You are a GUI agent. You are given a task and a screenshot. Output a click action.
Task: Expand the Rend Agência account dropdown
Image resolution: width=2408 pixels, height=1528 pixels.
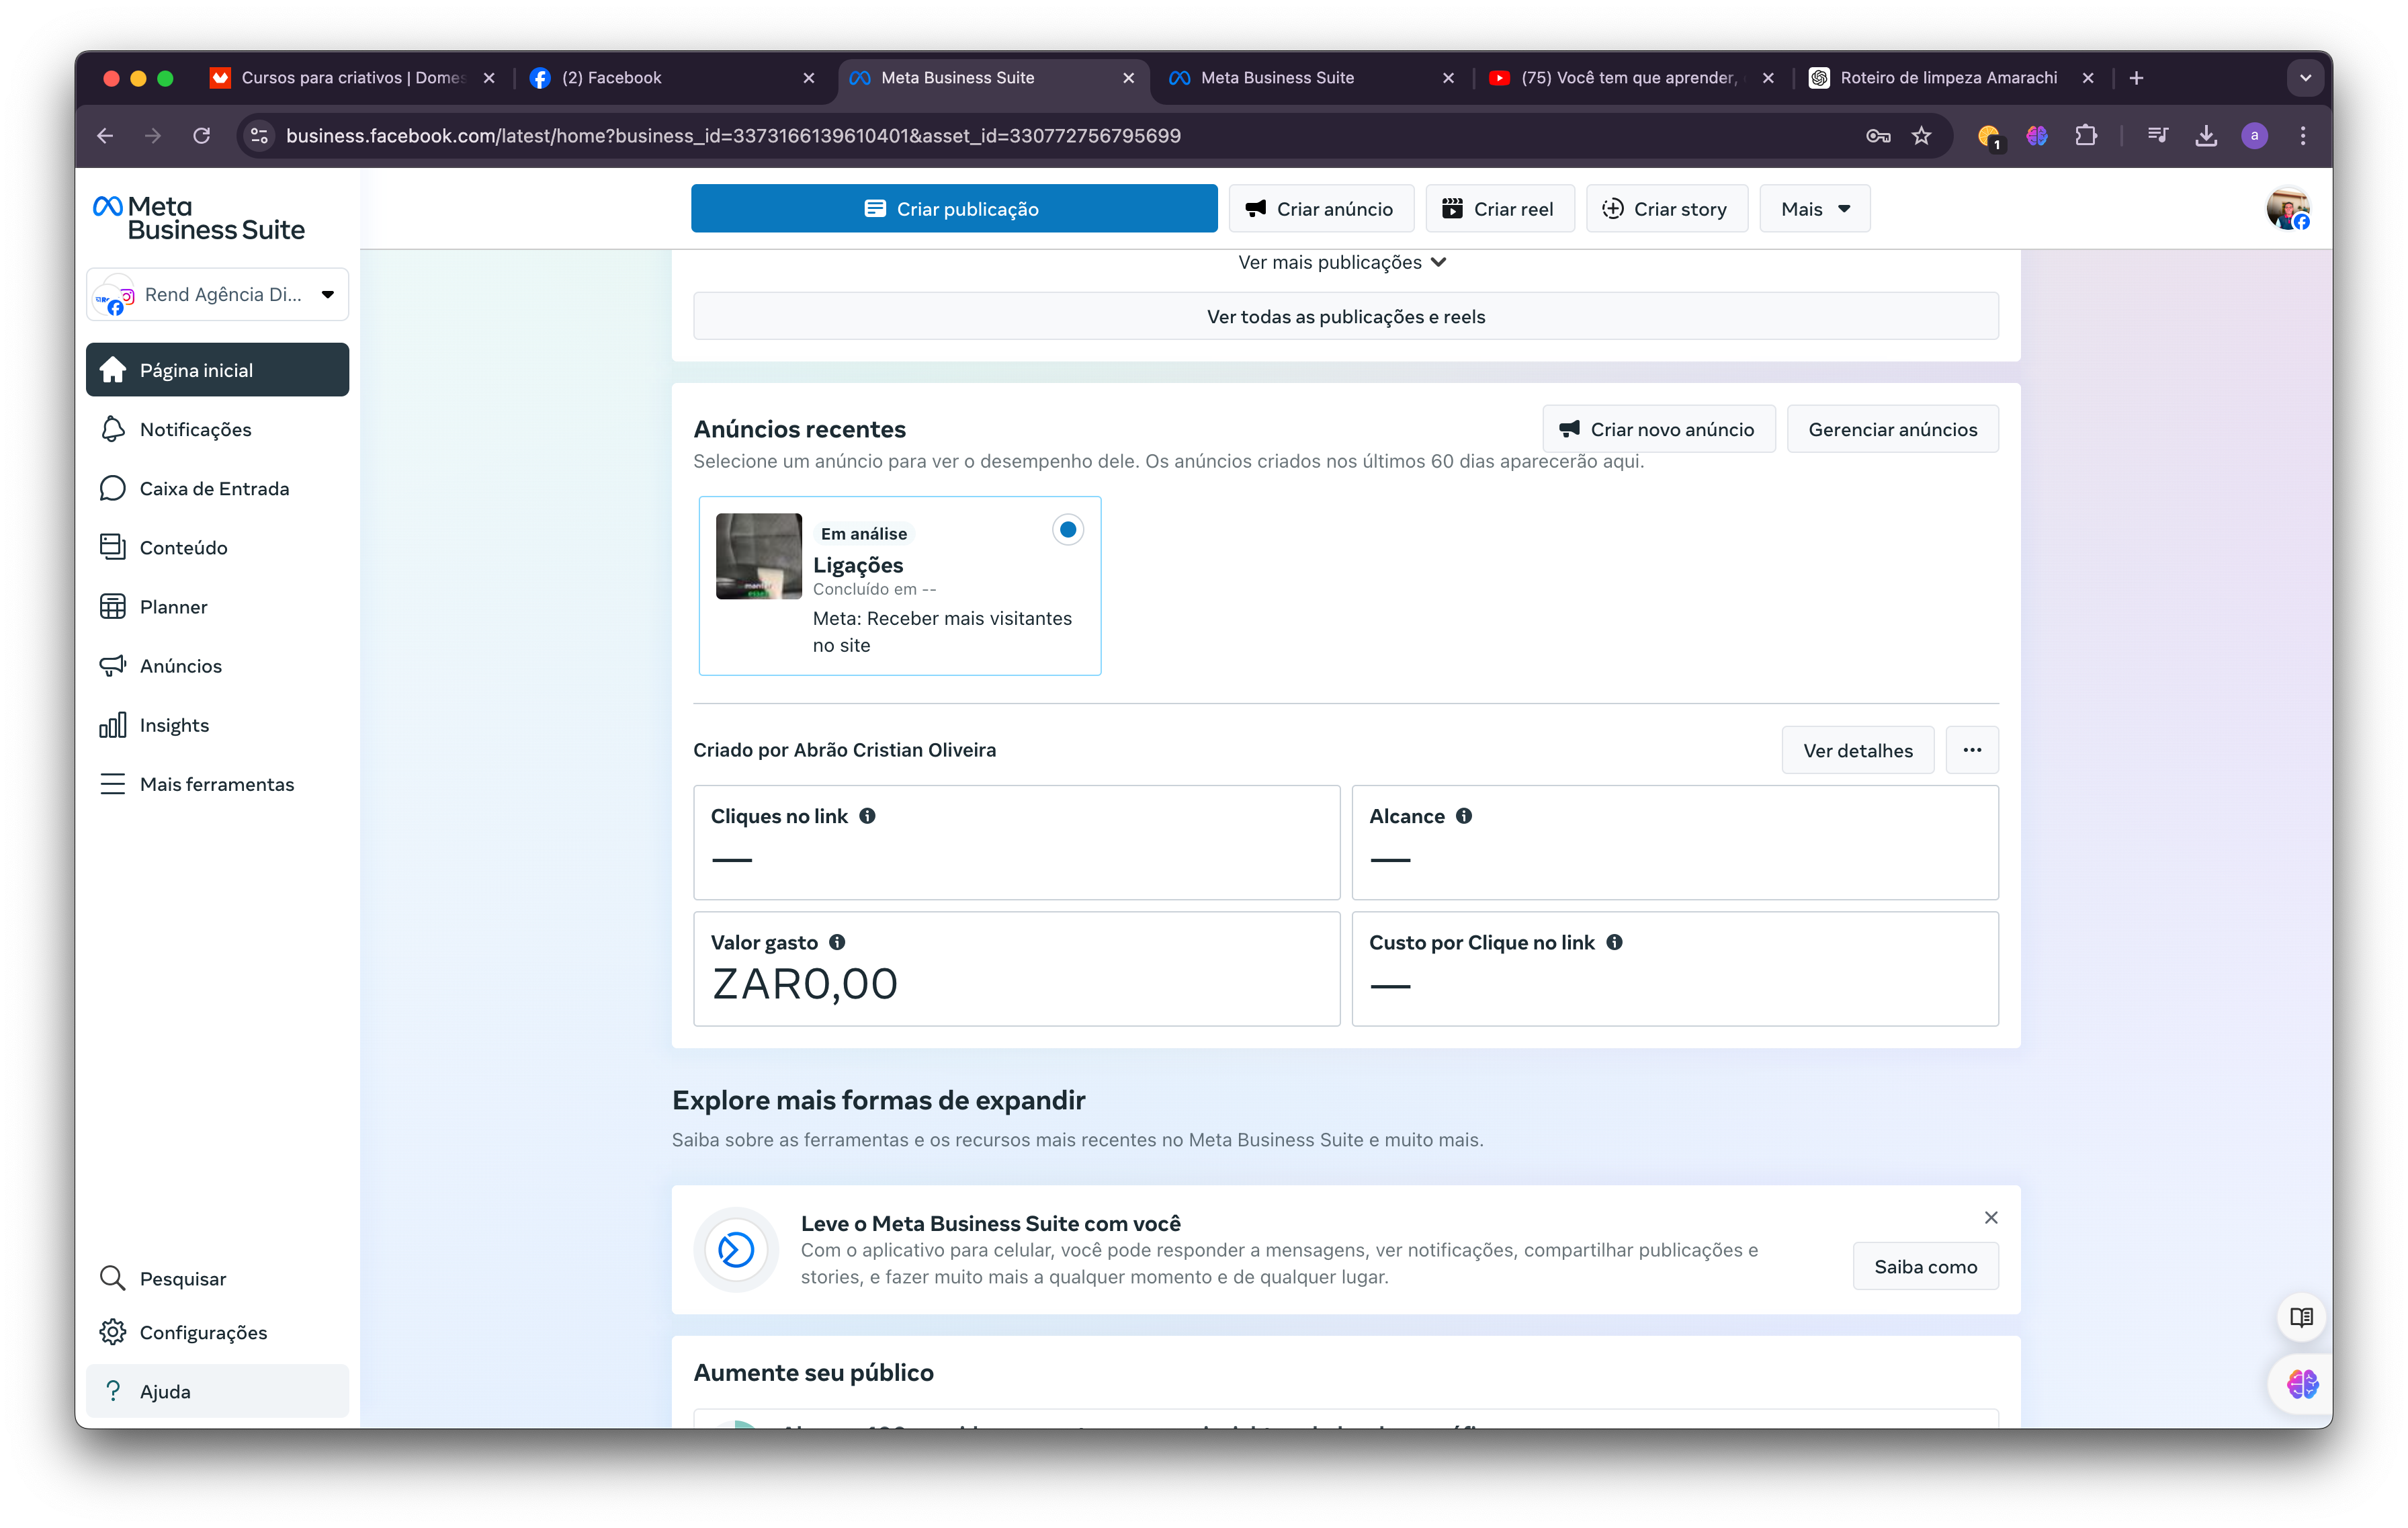coord(218,294)
